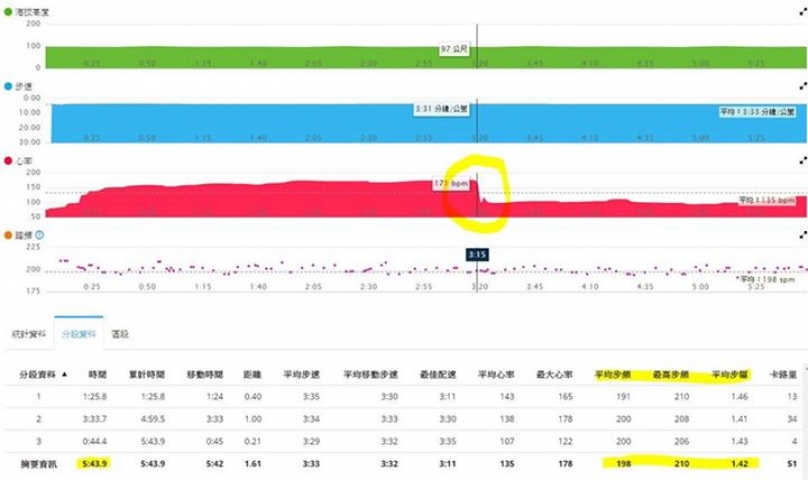Viewport: 808px width, 480px height.
Task: Click lap 2 time value 3:33.7
Action: point(94,419)
